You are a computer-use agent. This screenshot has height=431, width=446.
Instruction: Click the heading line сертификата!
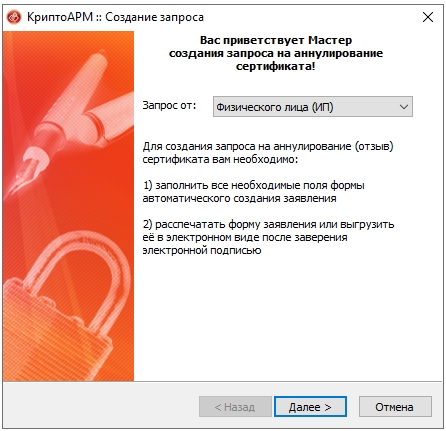276,66
